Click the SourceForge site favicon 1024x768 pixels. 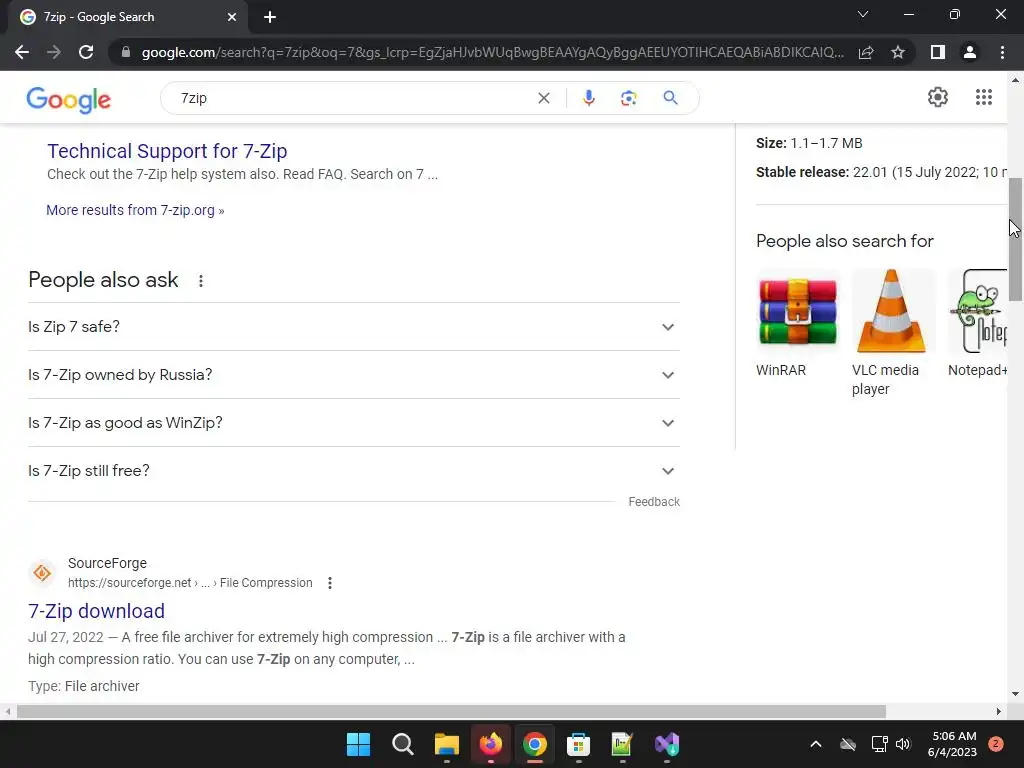tap(42, 573)
